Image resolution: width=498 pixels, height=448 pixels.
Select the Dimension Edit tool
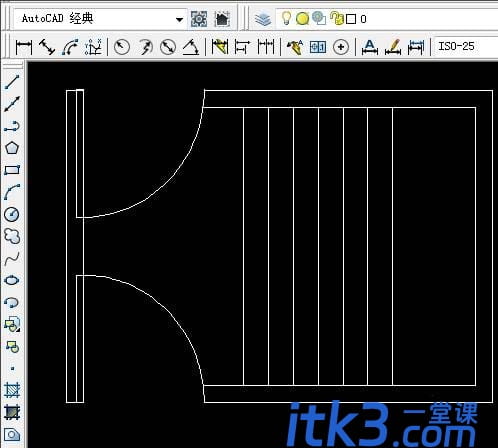370,47
